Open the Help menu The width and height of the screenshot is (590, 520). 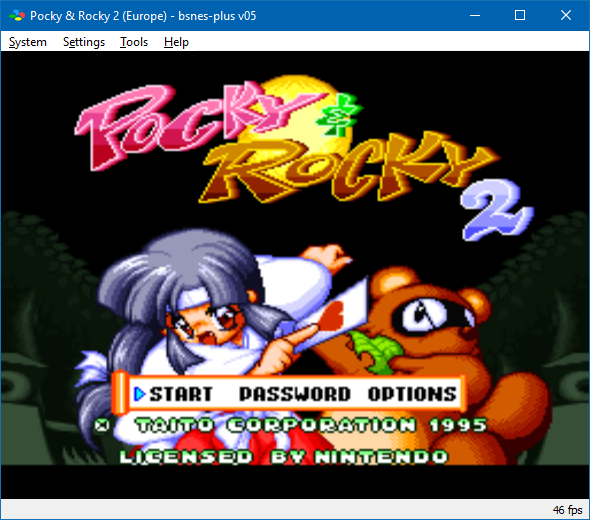176,42
